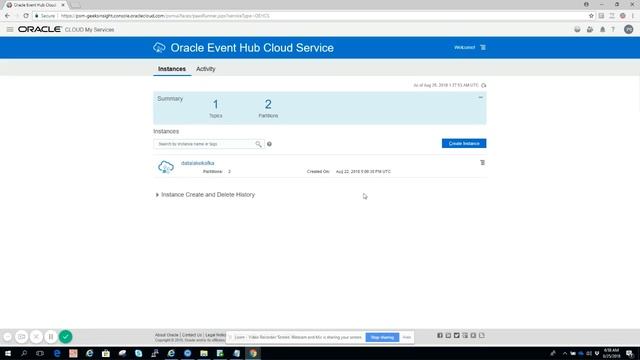Click the Partitions count 2
Viewport: 640px width, 360px height.
pyautogui.click(x=268, y=104)
